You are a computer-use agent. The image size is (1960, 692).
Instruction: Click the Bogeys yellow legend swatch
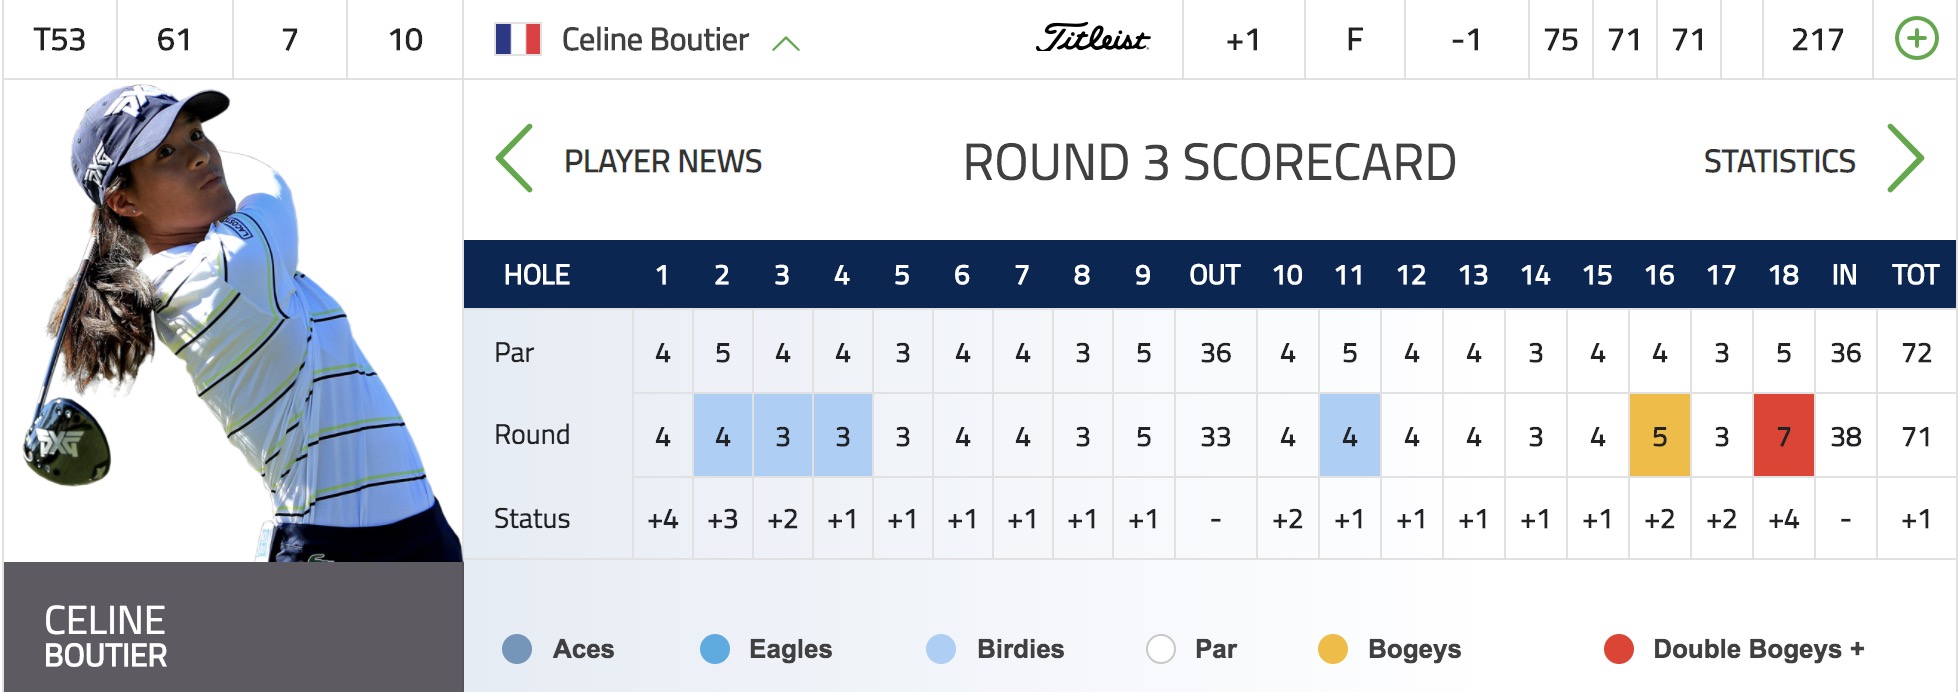(1333, 649)
